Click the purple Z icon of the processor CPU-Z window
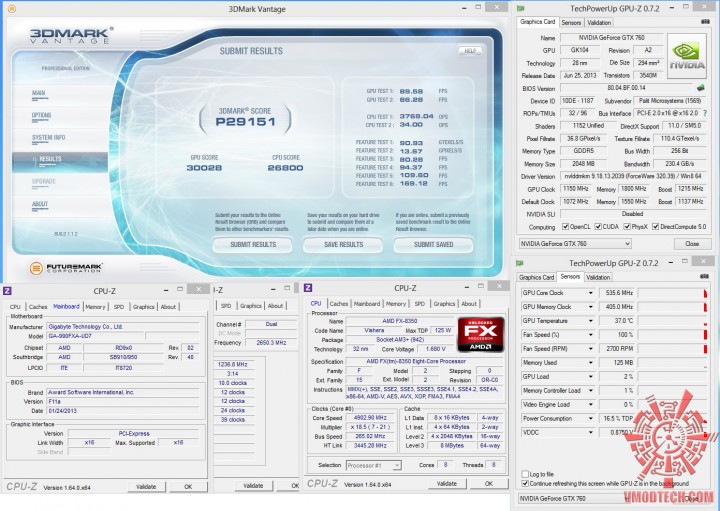 click(308, 288)
